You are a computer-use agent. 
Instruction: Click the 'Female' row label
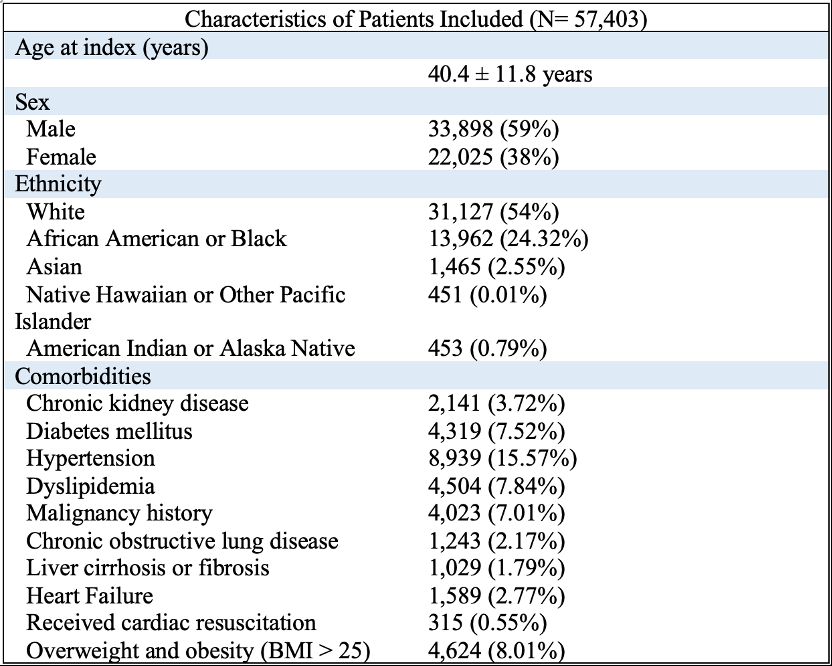(61, 157)
